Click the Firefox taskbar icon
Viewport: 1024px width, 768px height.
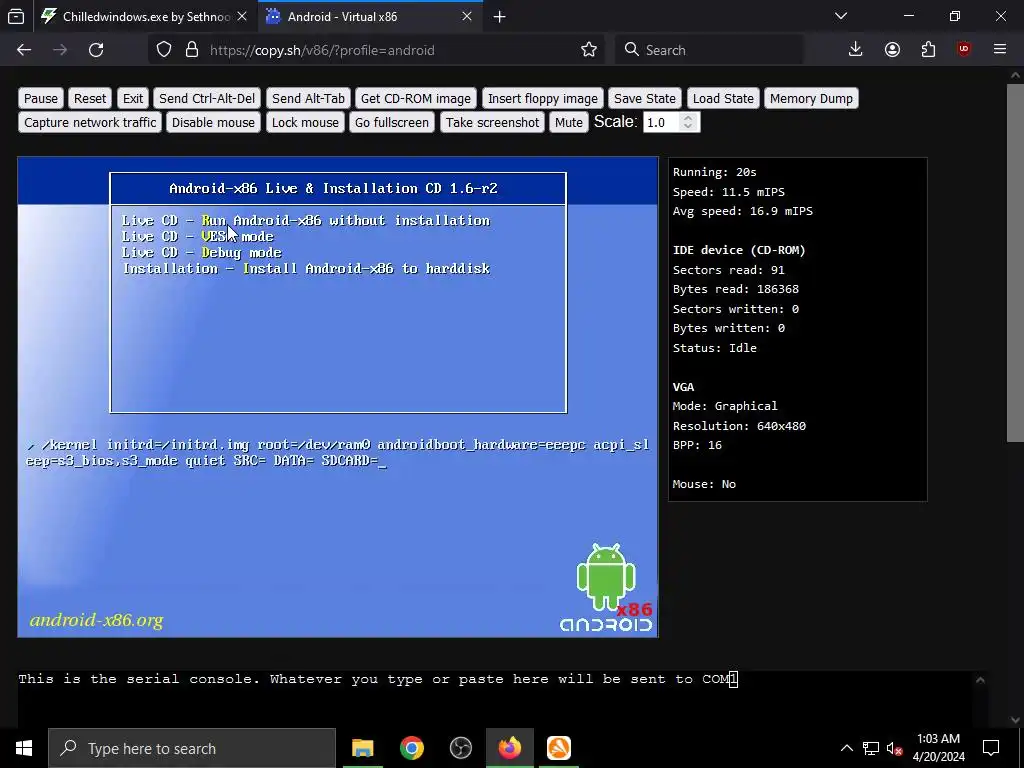coord(509,748)
